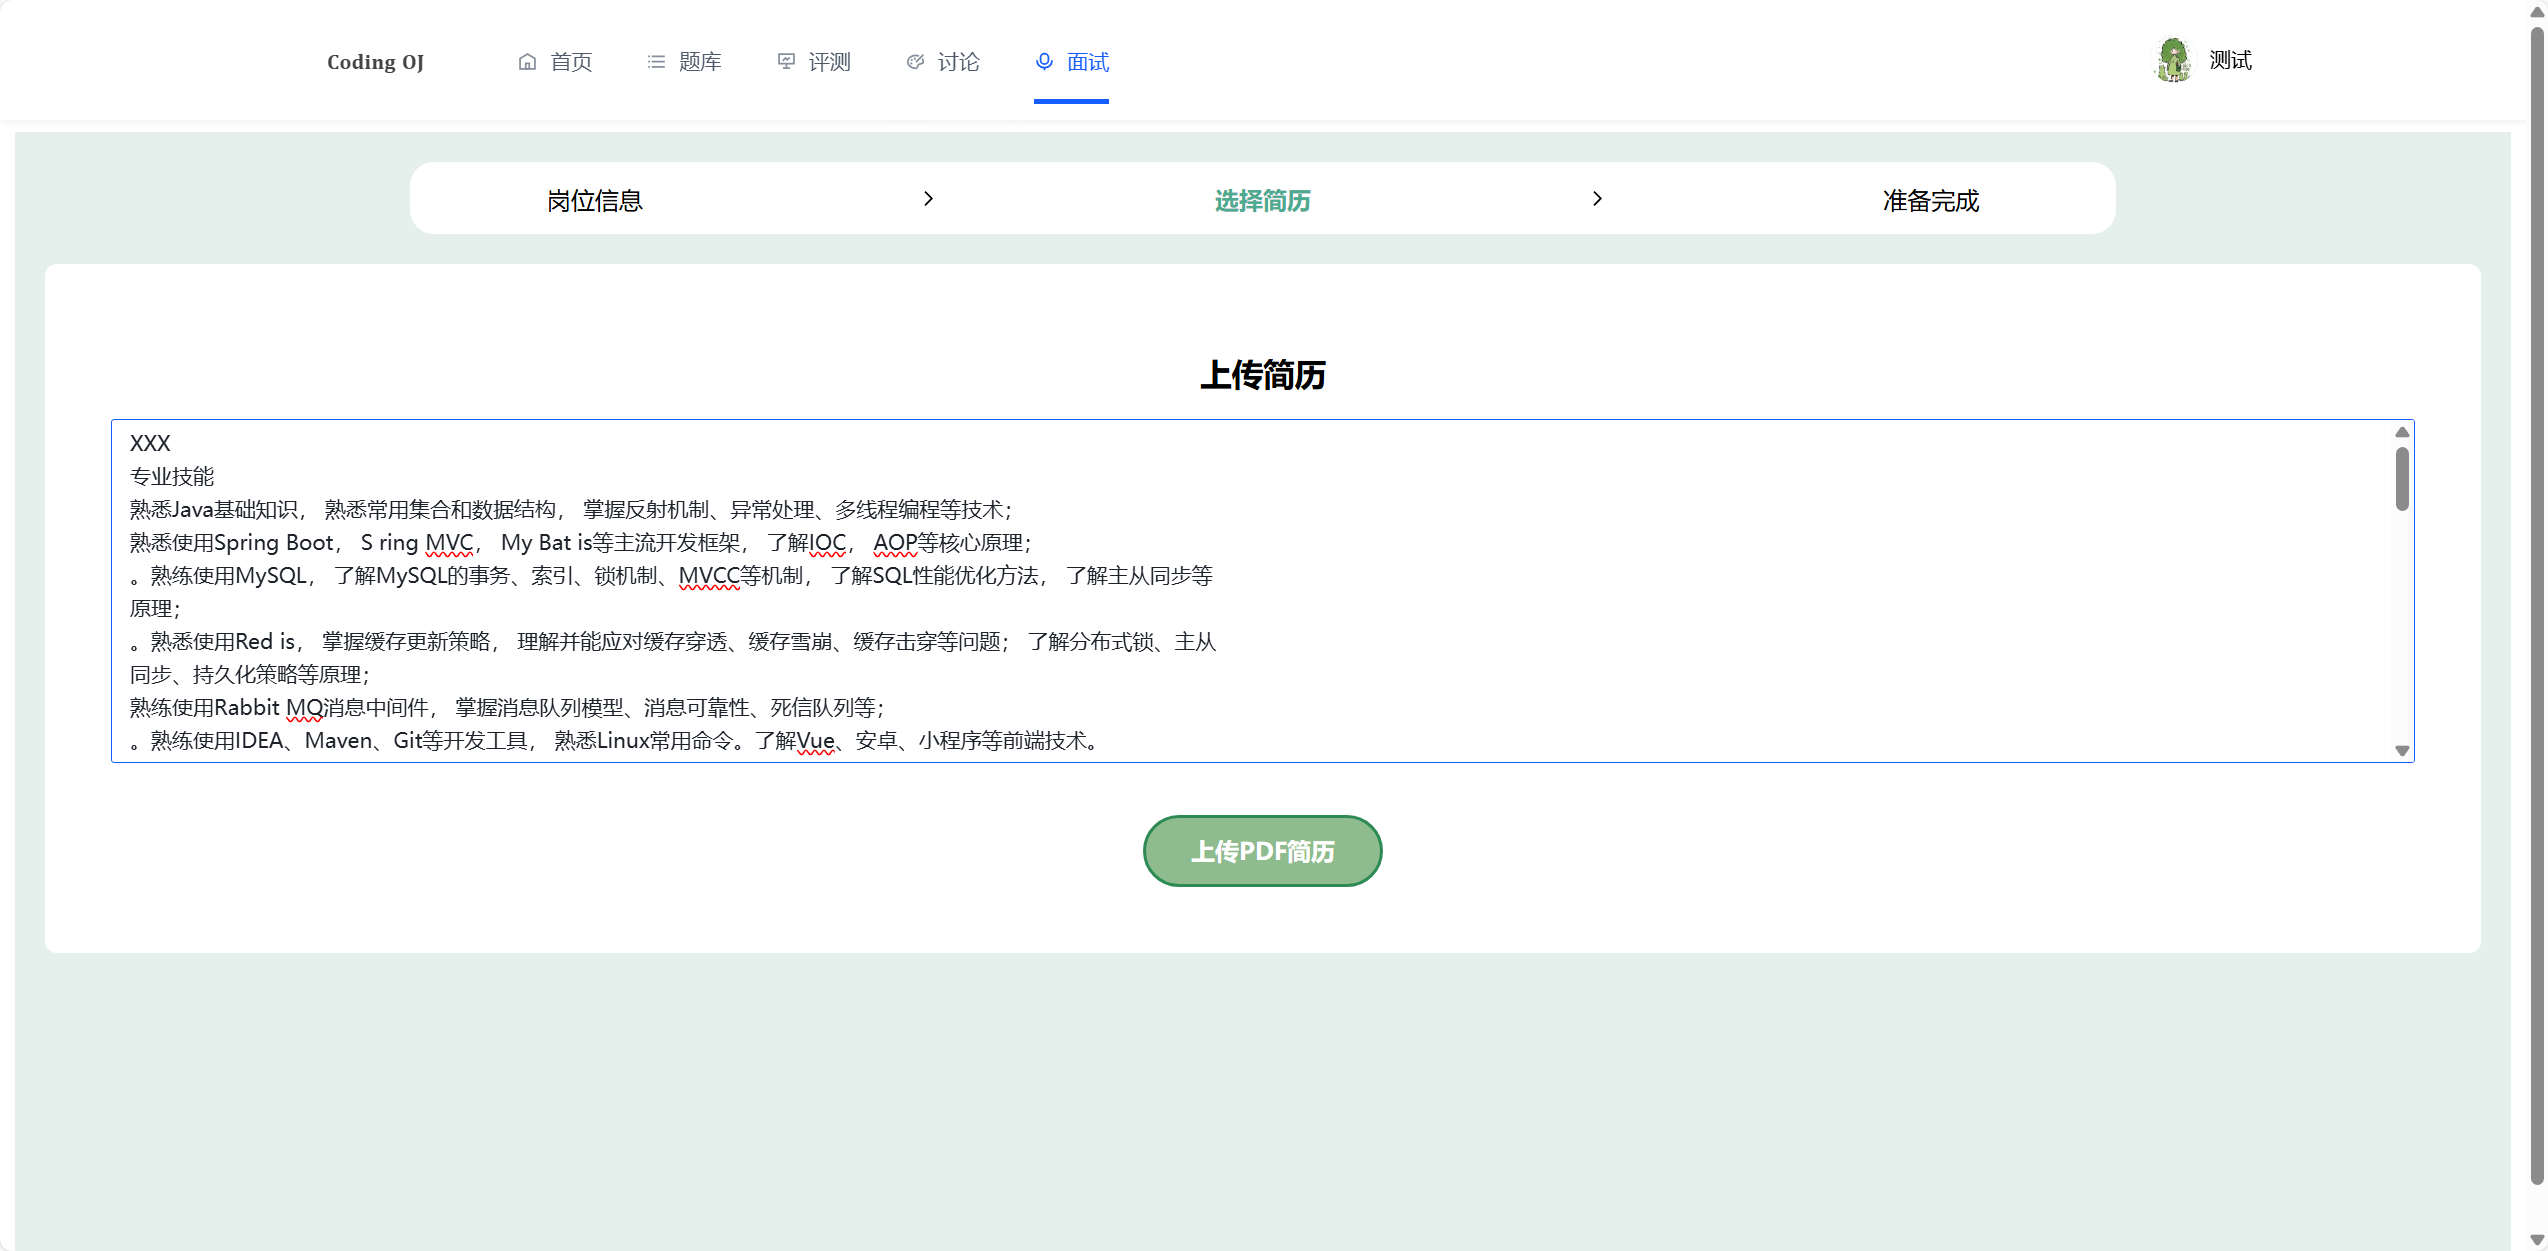The height and width of the screenshot is (1251, 2548).
Task: Click the Coding OJ logo text
Action: pyautogui.click(x=375, y=62)
